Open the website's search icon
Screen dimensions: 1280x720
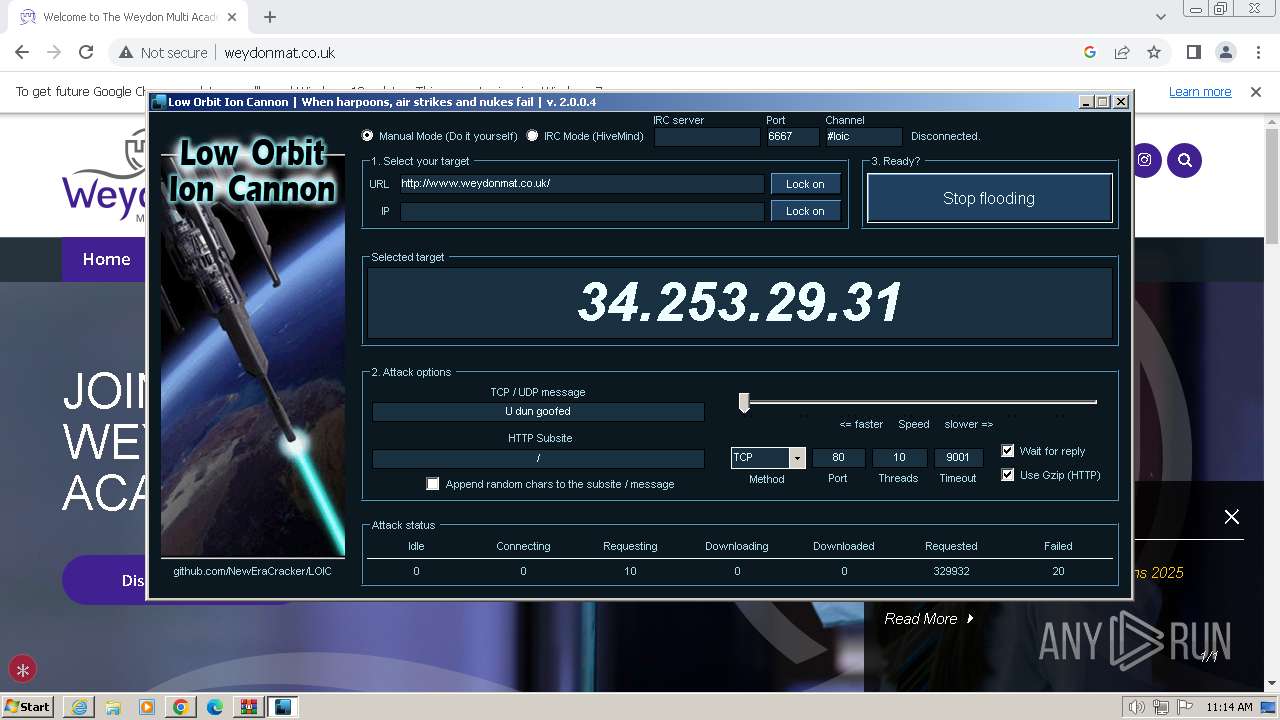1184,160
